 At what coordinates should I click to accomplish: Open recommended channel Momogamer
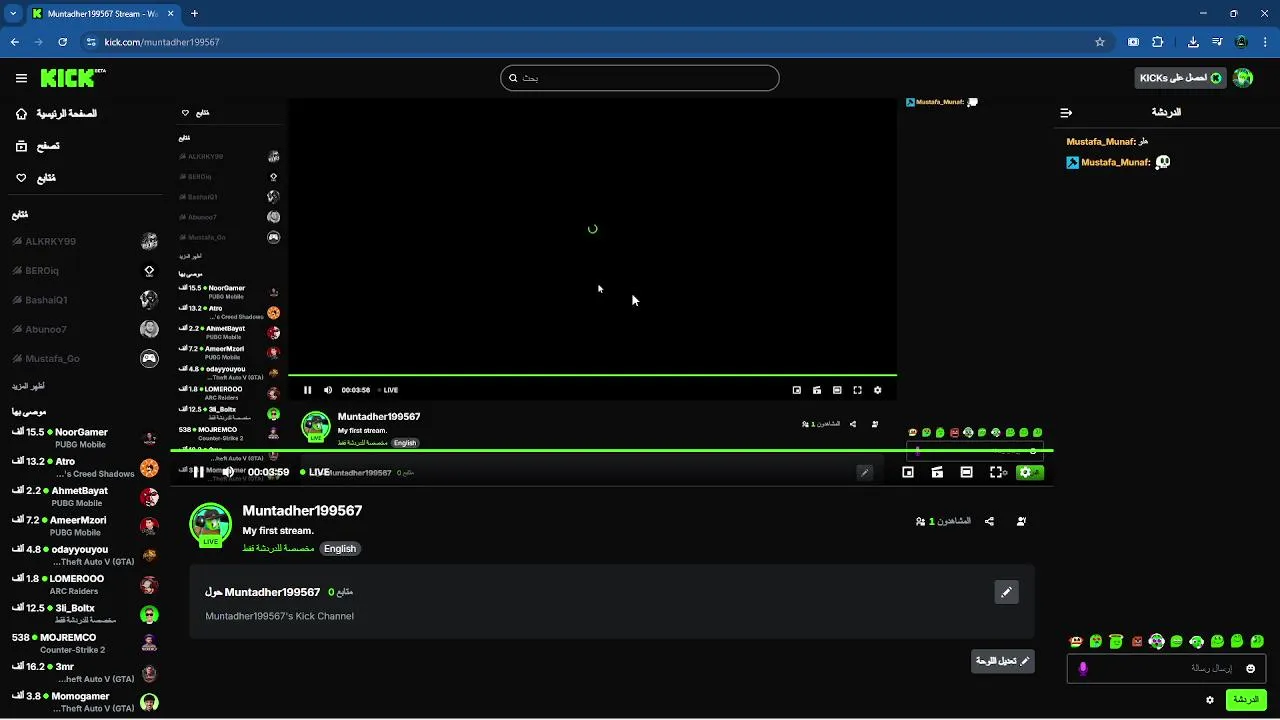click(85, 702)
